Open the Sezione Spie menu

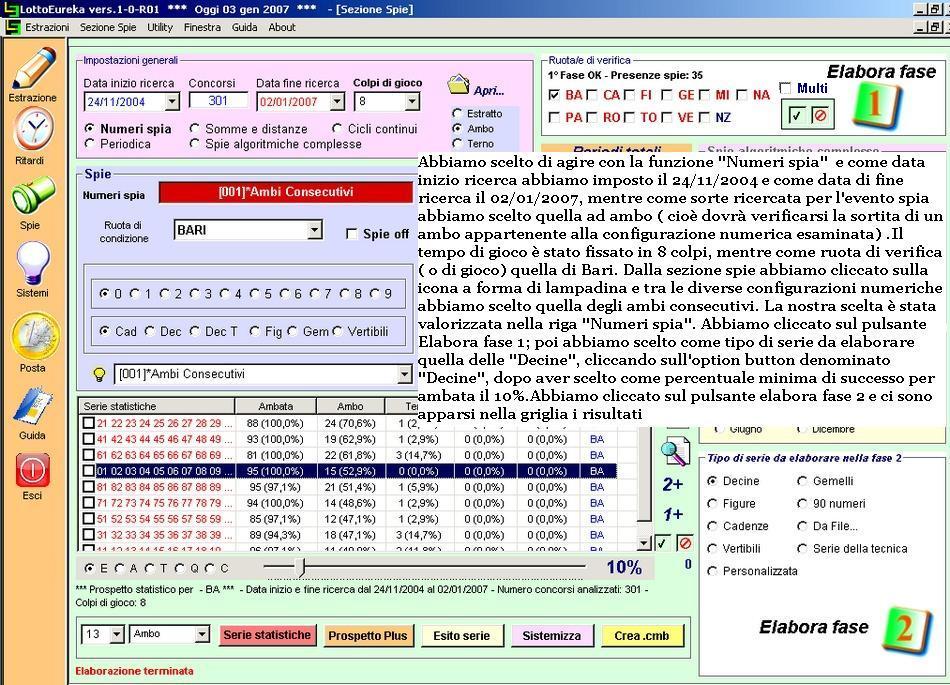pyautogui.click(x=108, y=27)
